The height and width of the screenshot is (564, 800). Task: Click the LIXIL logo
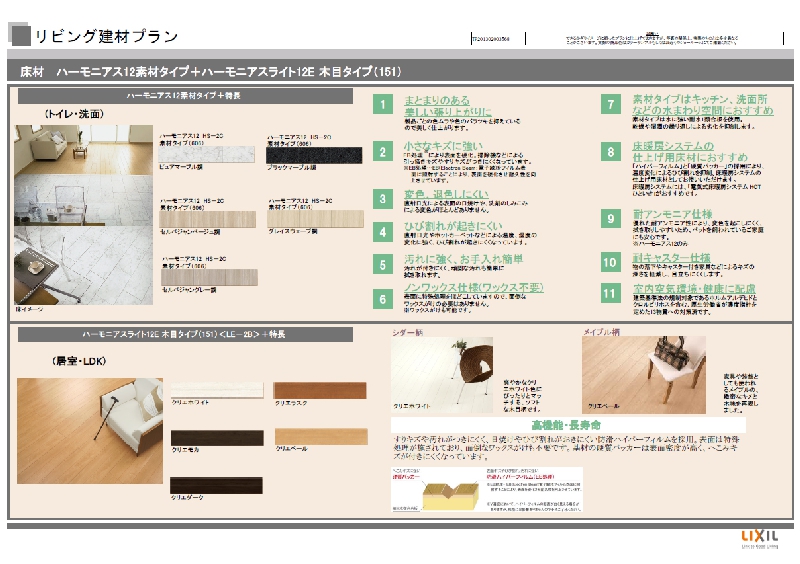point(760,537)
